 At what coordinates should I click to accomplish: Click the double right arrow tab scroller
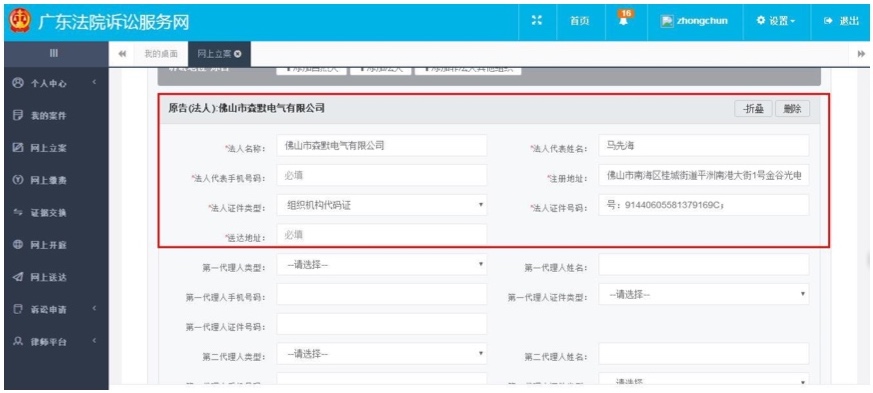tap(861, 54)
